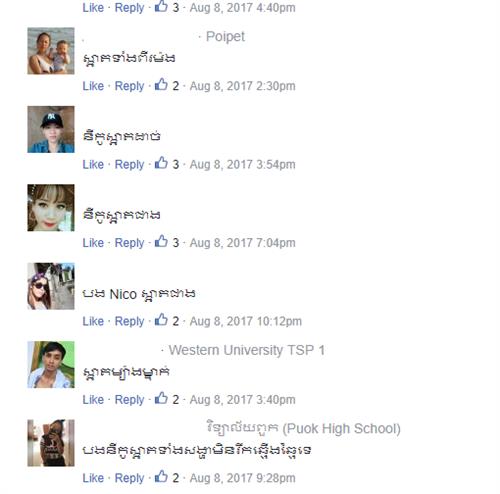Open profile photo beside Western University comment
The width and height of the screenshot is (500, 494).
click(51, 364)
